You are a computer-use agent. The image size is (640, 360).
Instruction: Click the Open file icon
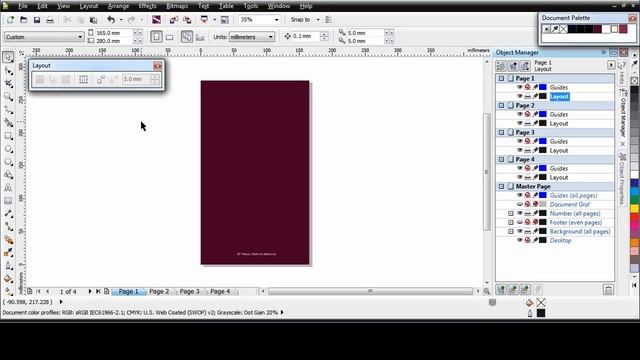point(24,20)
